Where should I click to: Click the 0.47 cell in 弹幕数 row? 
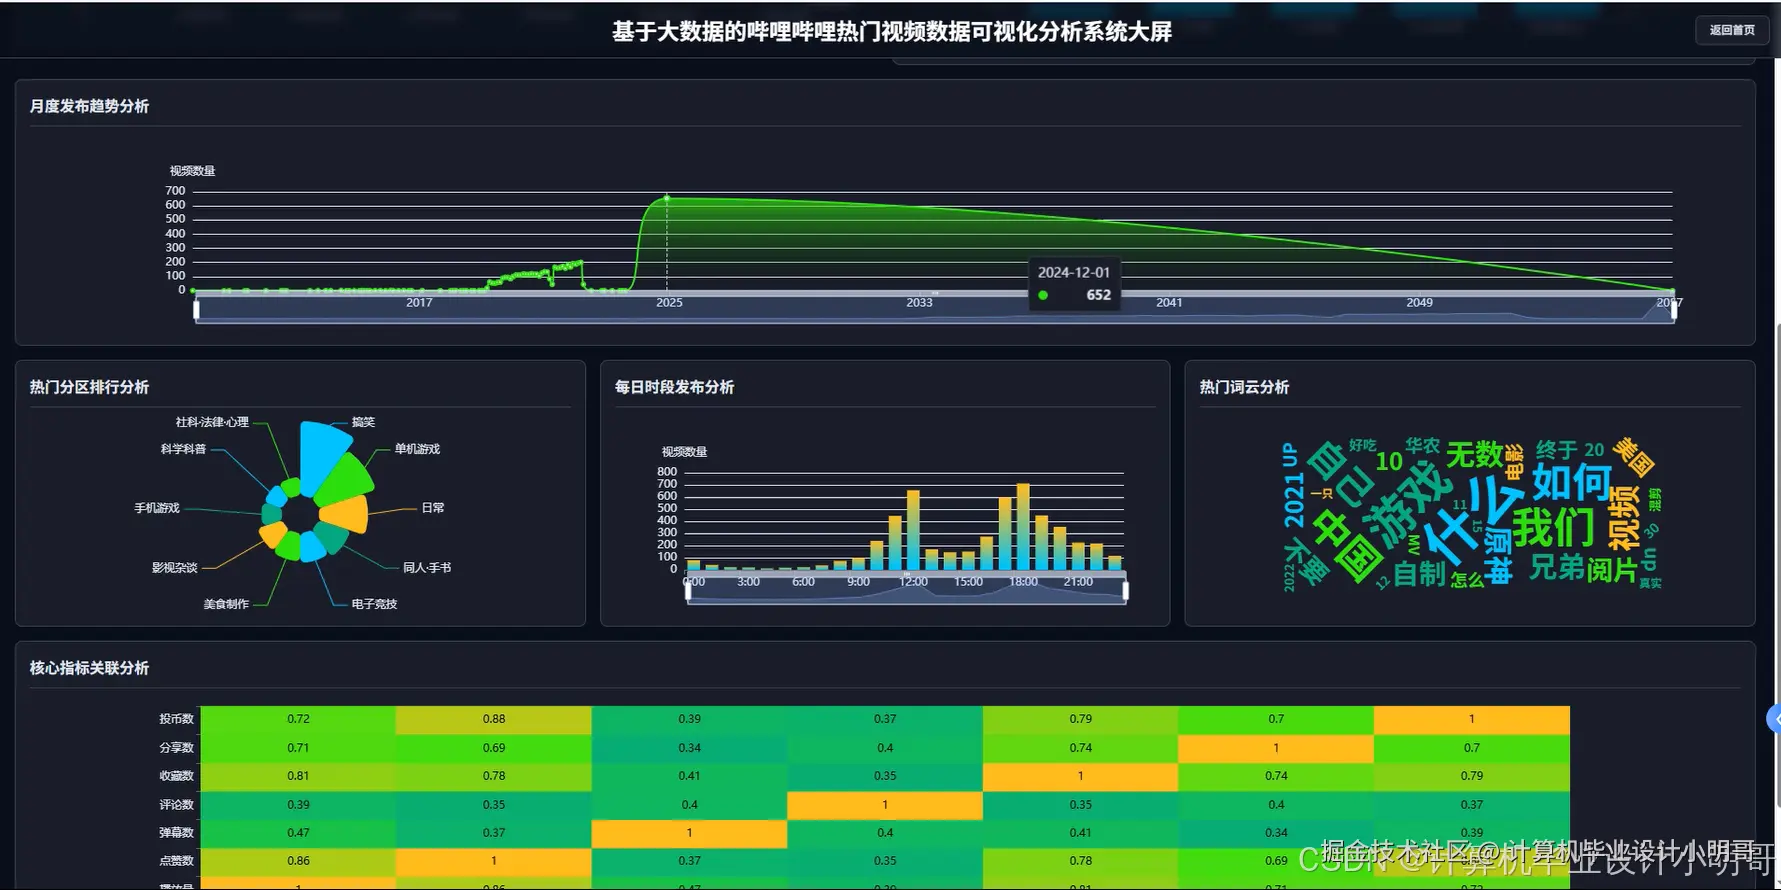point(298,832)
